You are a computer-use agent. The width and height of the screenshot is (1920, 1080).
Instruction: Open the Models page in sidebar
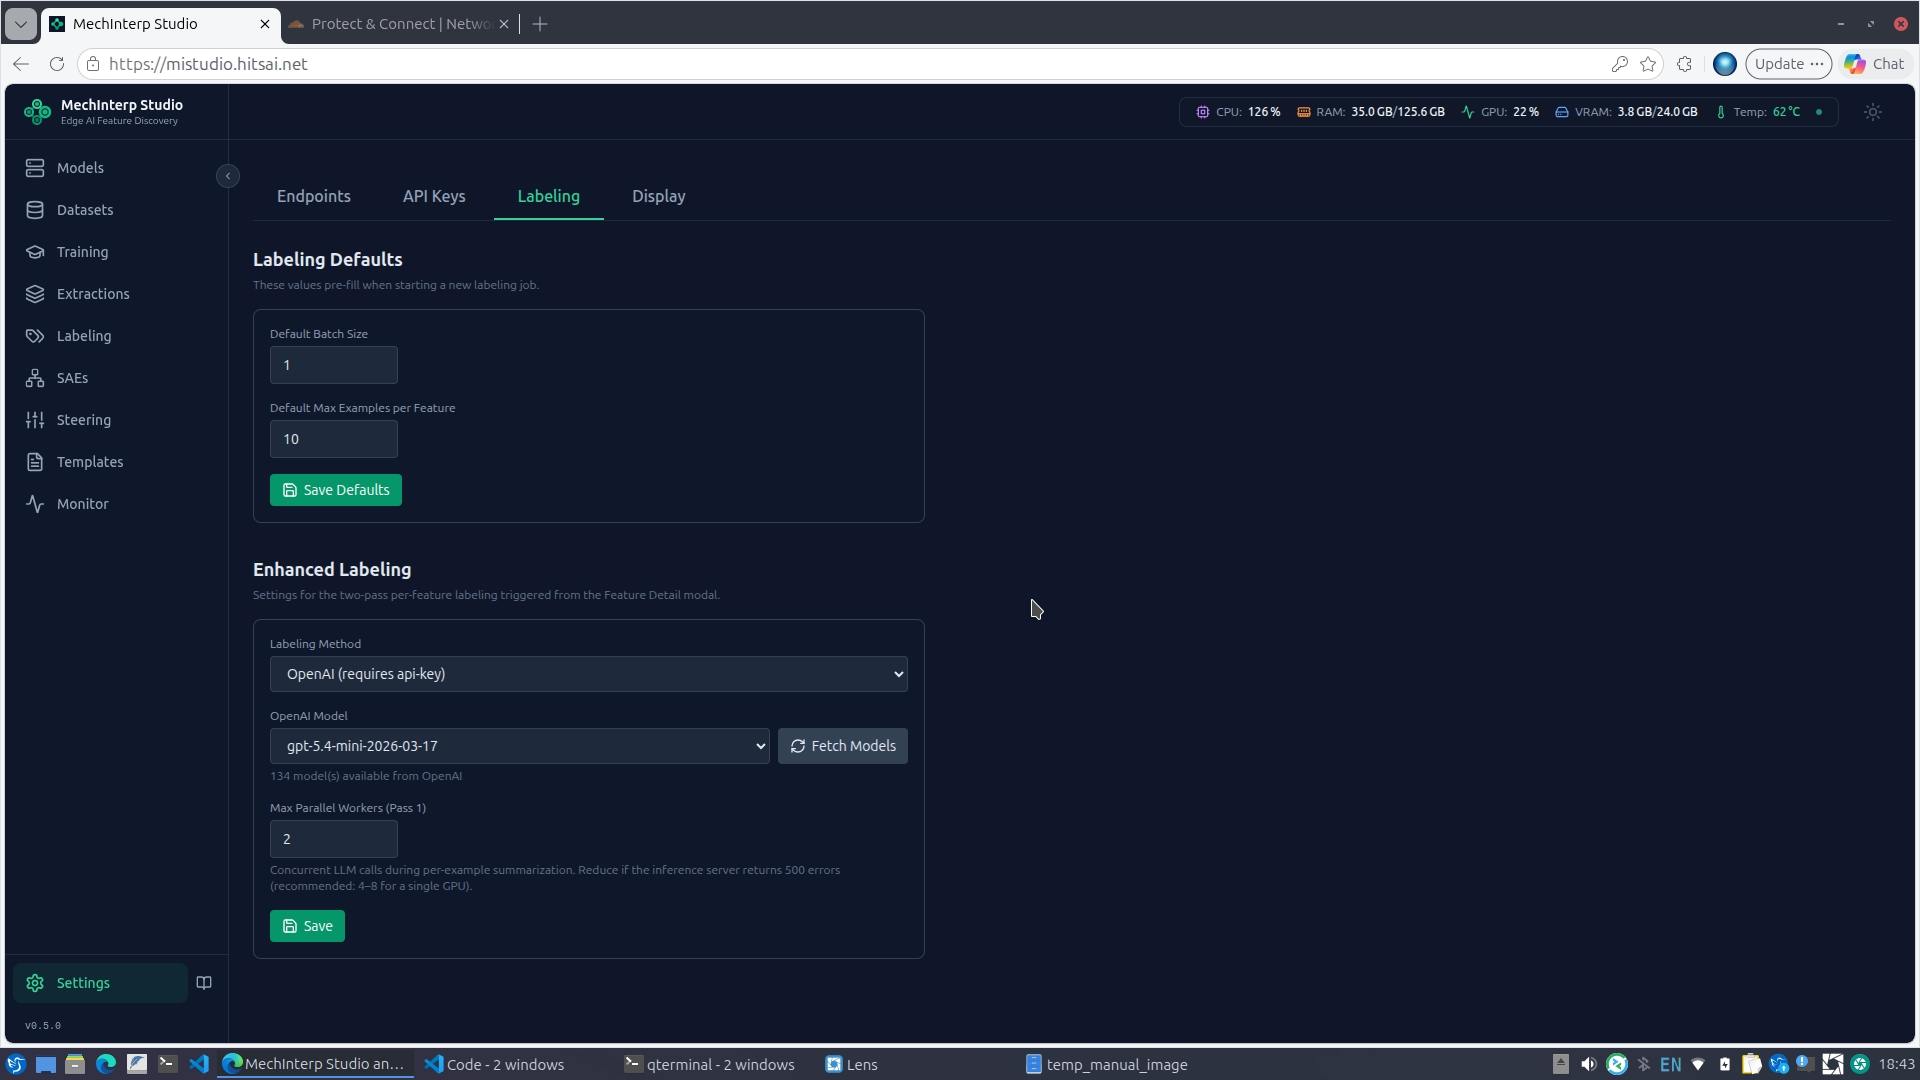click(x=80, y=168)
